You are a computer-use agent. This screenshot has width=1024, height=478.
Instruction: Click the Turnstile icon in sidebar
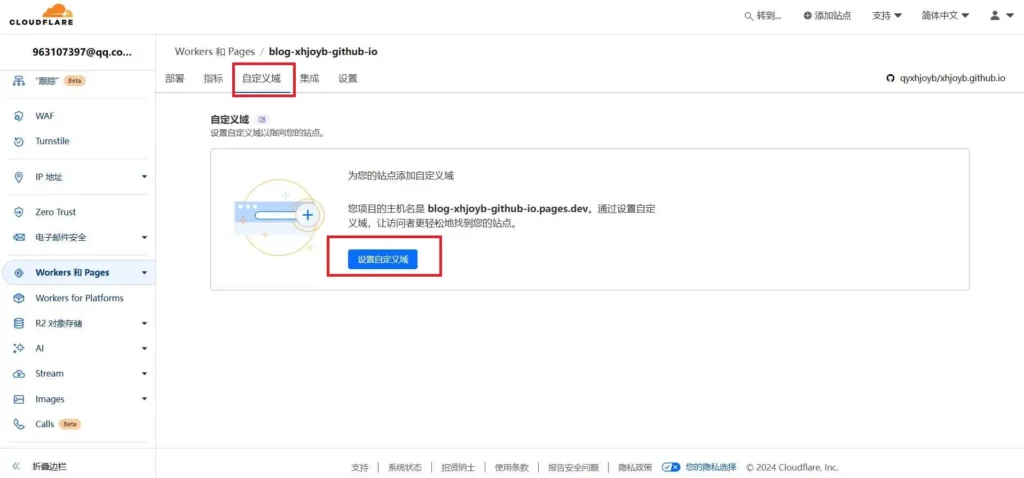tap(18, 141)
